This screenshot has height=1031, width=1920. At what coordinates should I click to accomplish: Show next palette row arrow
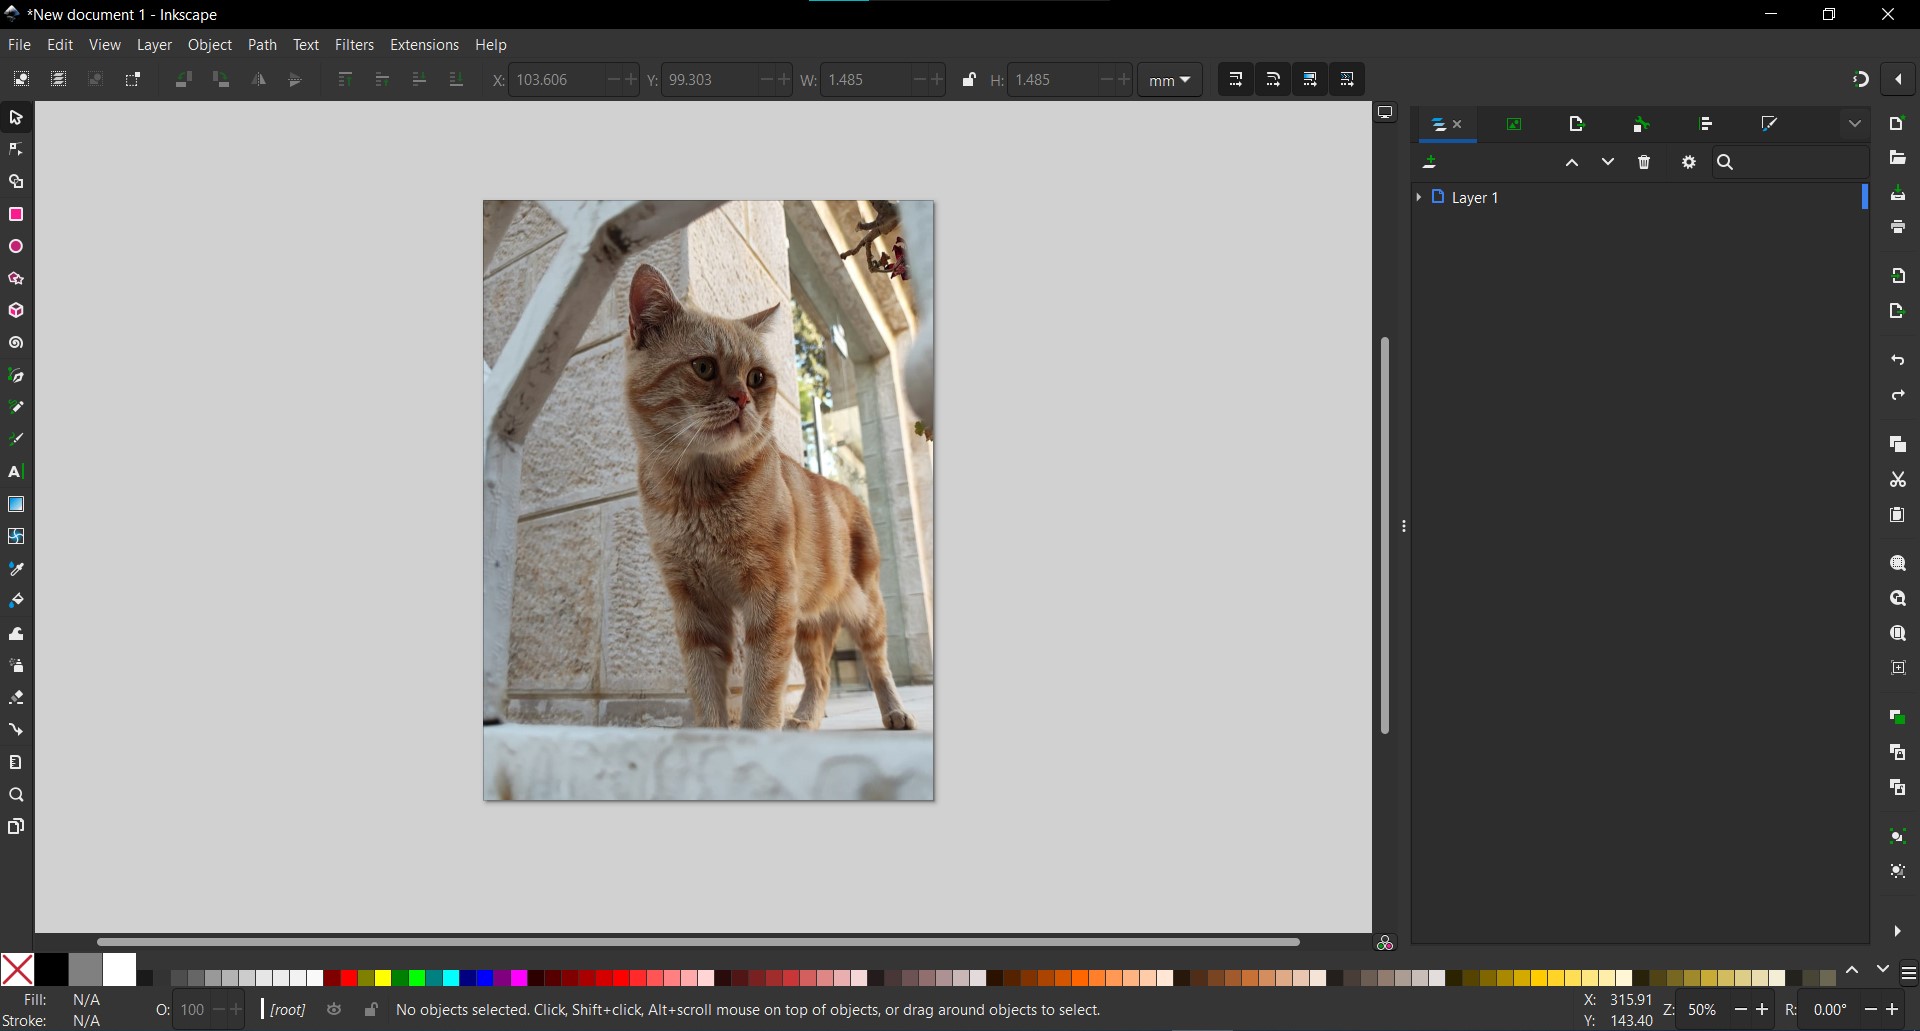point(1883,970)
